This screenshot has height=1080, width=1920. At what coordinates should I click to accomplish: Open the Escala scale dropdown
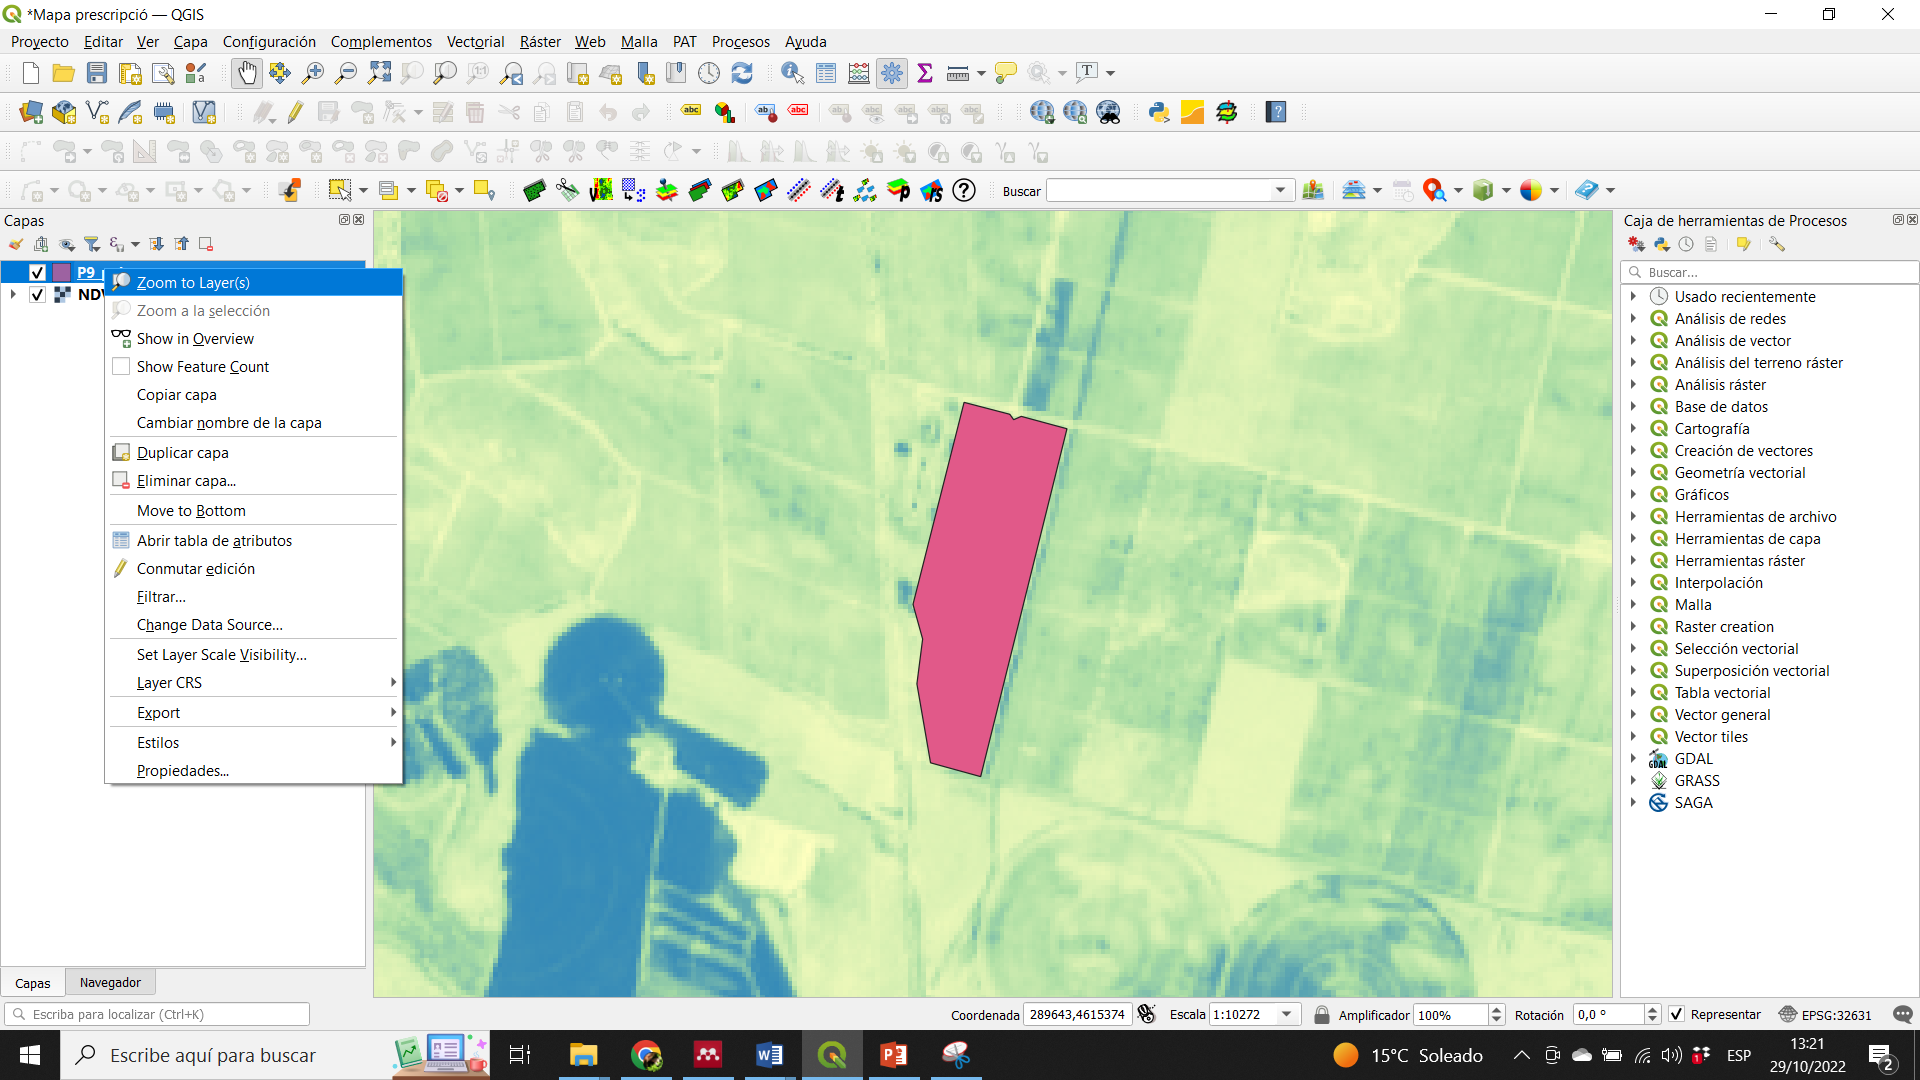pos(1287,1014)
